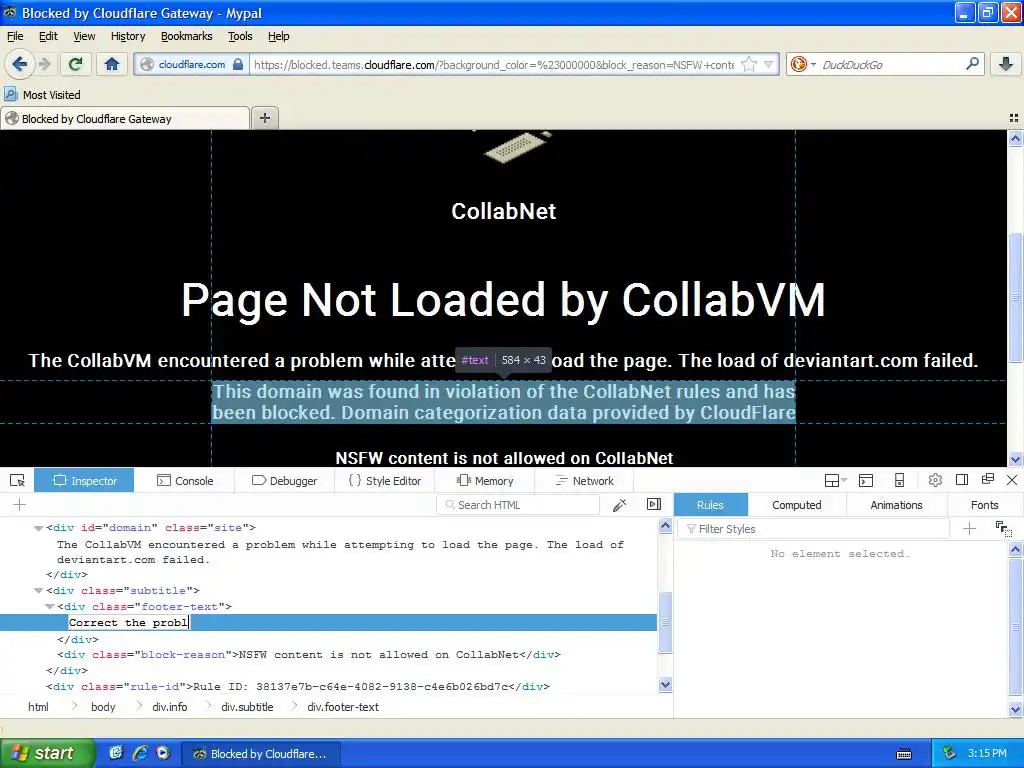Bookmark this page with the star icon
1024x768 pixels.
pyautogui.click(x=749, y=64)
